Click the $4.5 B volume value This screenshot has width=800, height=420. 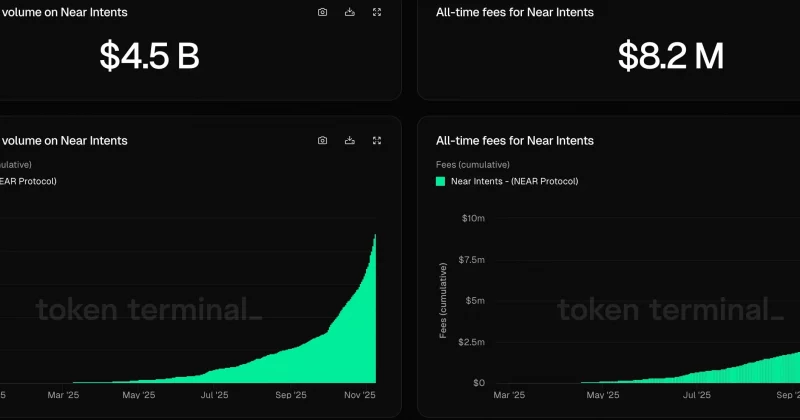149,56
